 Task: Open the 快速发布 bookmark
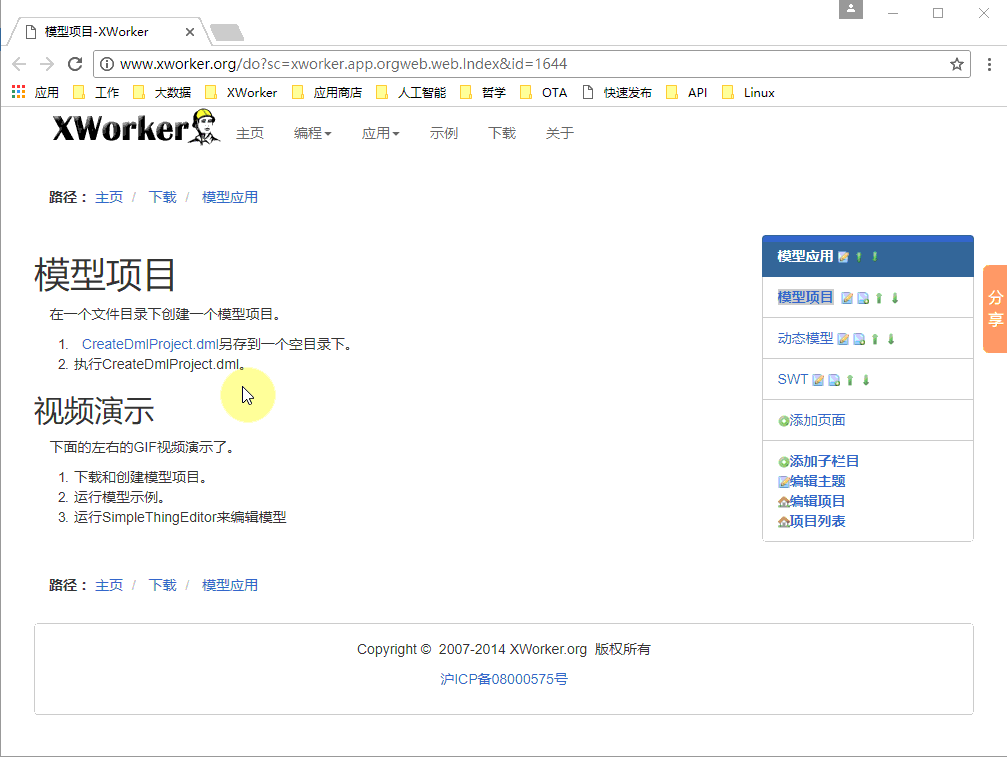617,92
